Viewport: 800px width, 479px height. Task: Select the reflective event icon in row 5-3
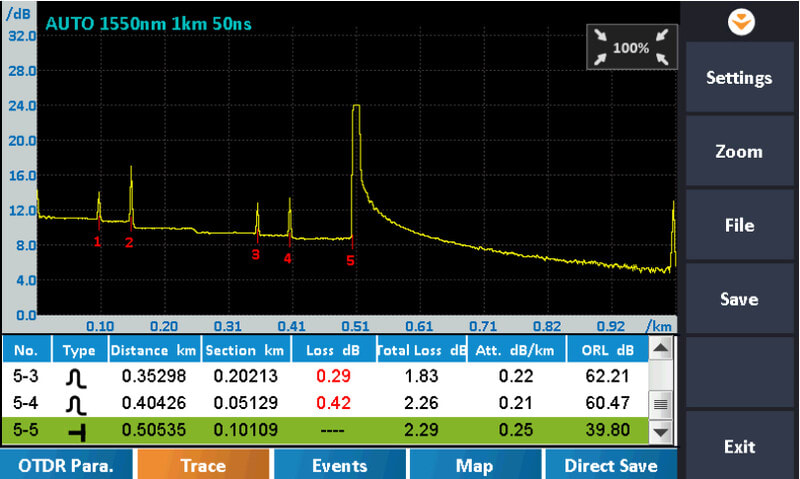[x=77, y=378]
